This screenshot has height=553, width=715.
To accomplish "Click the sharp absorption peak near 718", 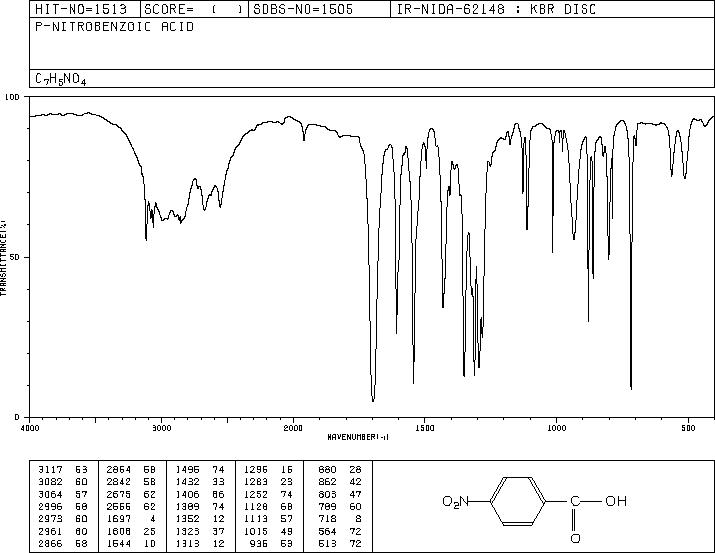I will [631, 388].
